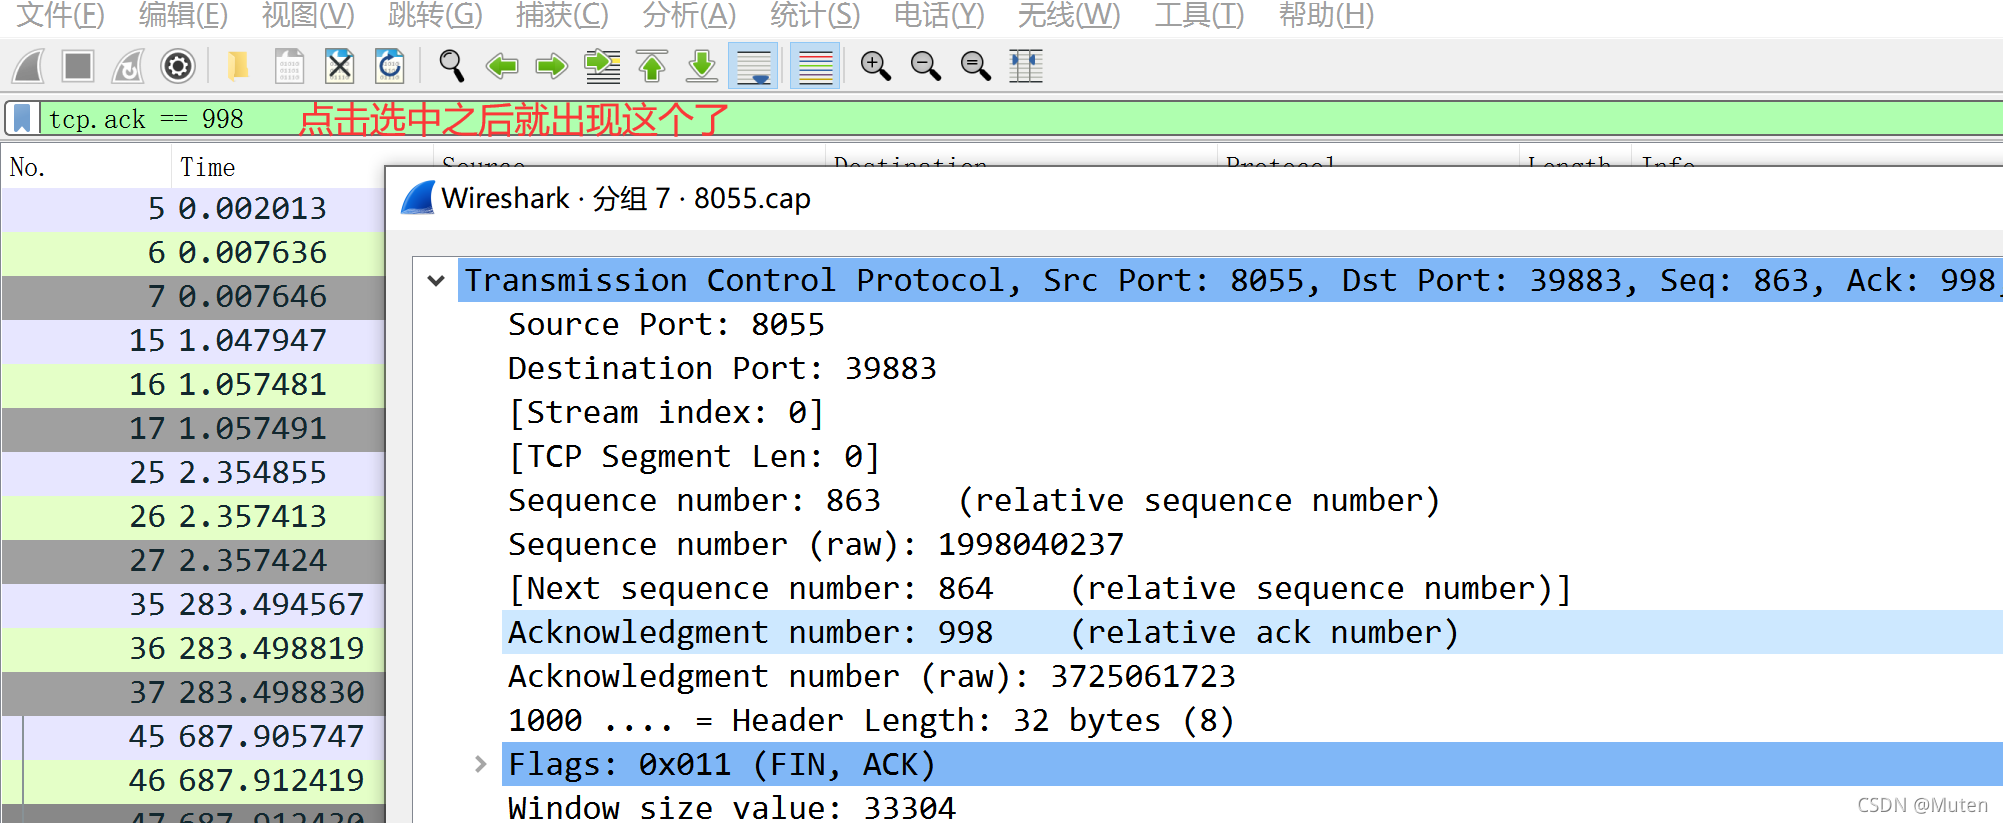2003x823 pixels.
Task: Reload the capture file
Action: coord(390,67)
